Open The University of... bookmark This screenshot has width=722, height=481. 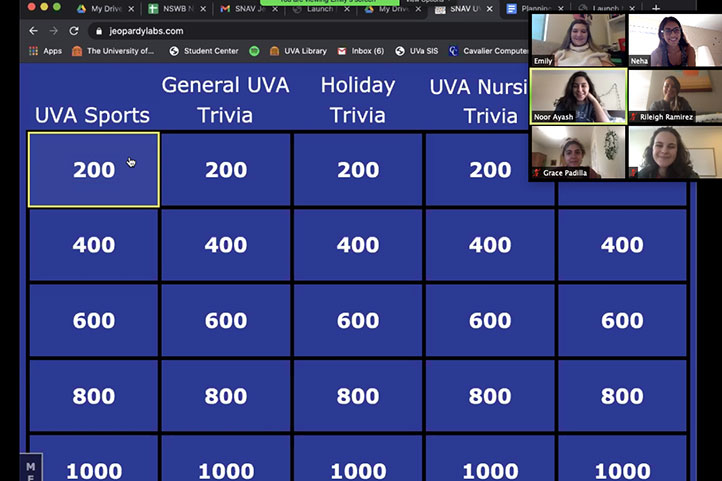tap(113, 51)
